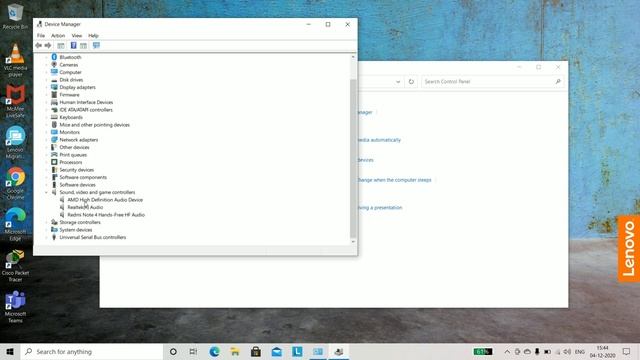Expand the IDE ATA/ATAPI controllers category

point(47,110)
